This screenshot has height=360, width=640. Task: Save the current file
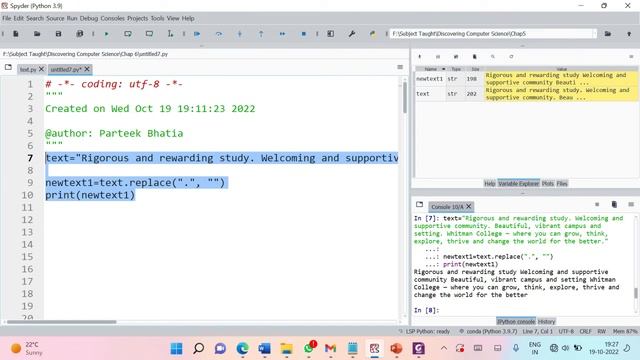(58, 34)
